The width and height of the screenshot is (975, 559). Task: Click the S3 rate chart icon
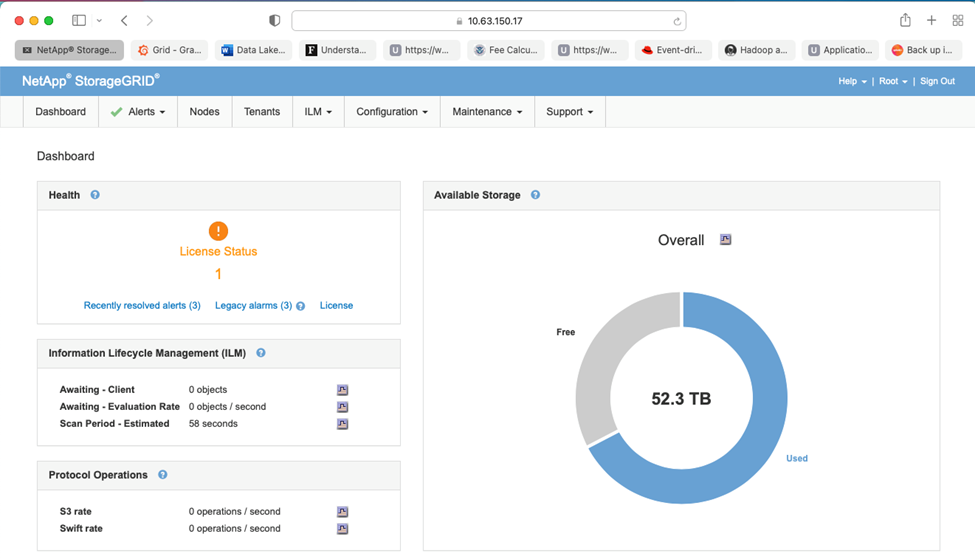point(342,512)
